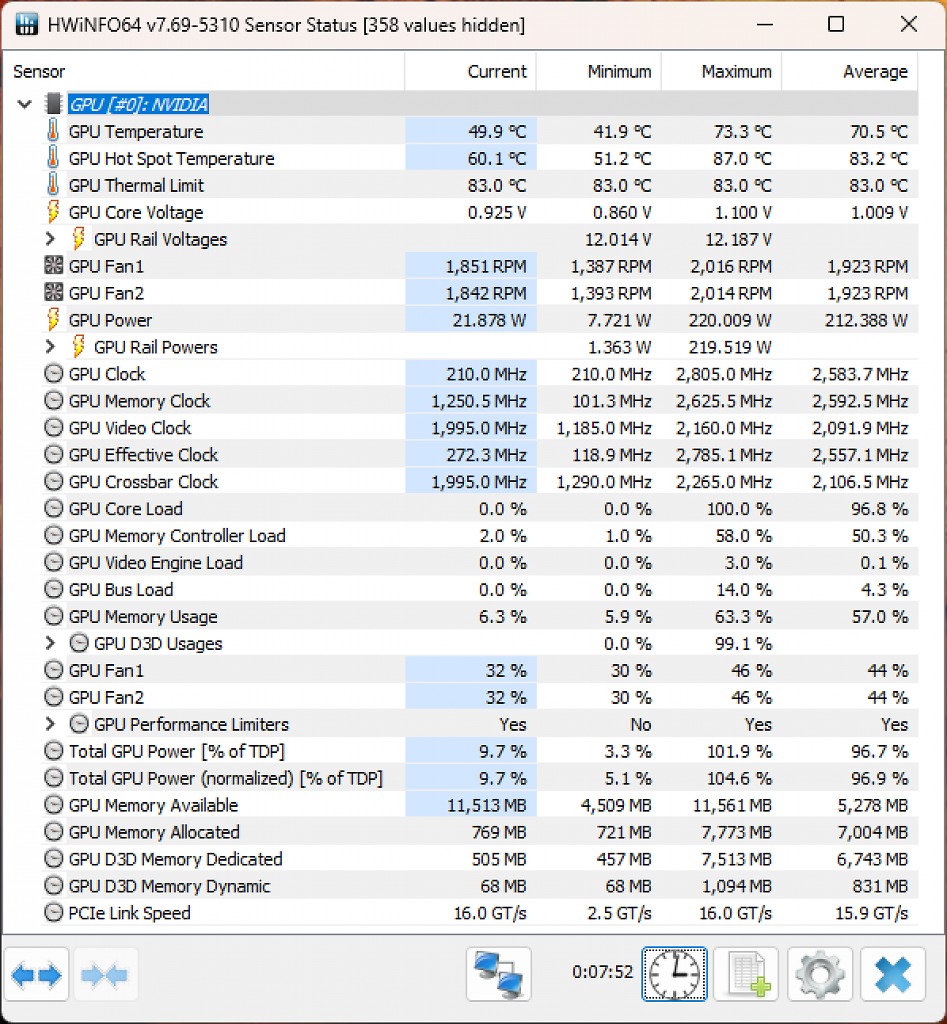
Task: Click the icon beside GPU Core Load
Action: (54, 508)
